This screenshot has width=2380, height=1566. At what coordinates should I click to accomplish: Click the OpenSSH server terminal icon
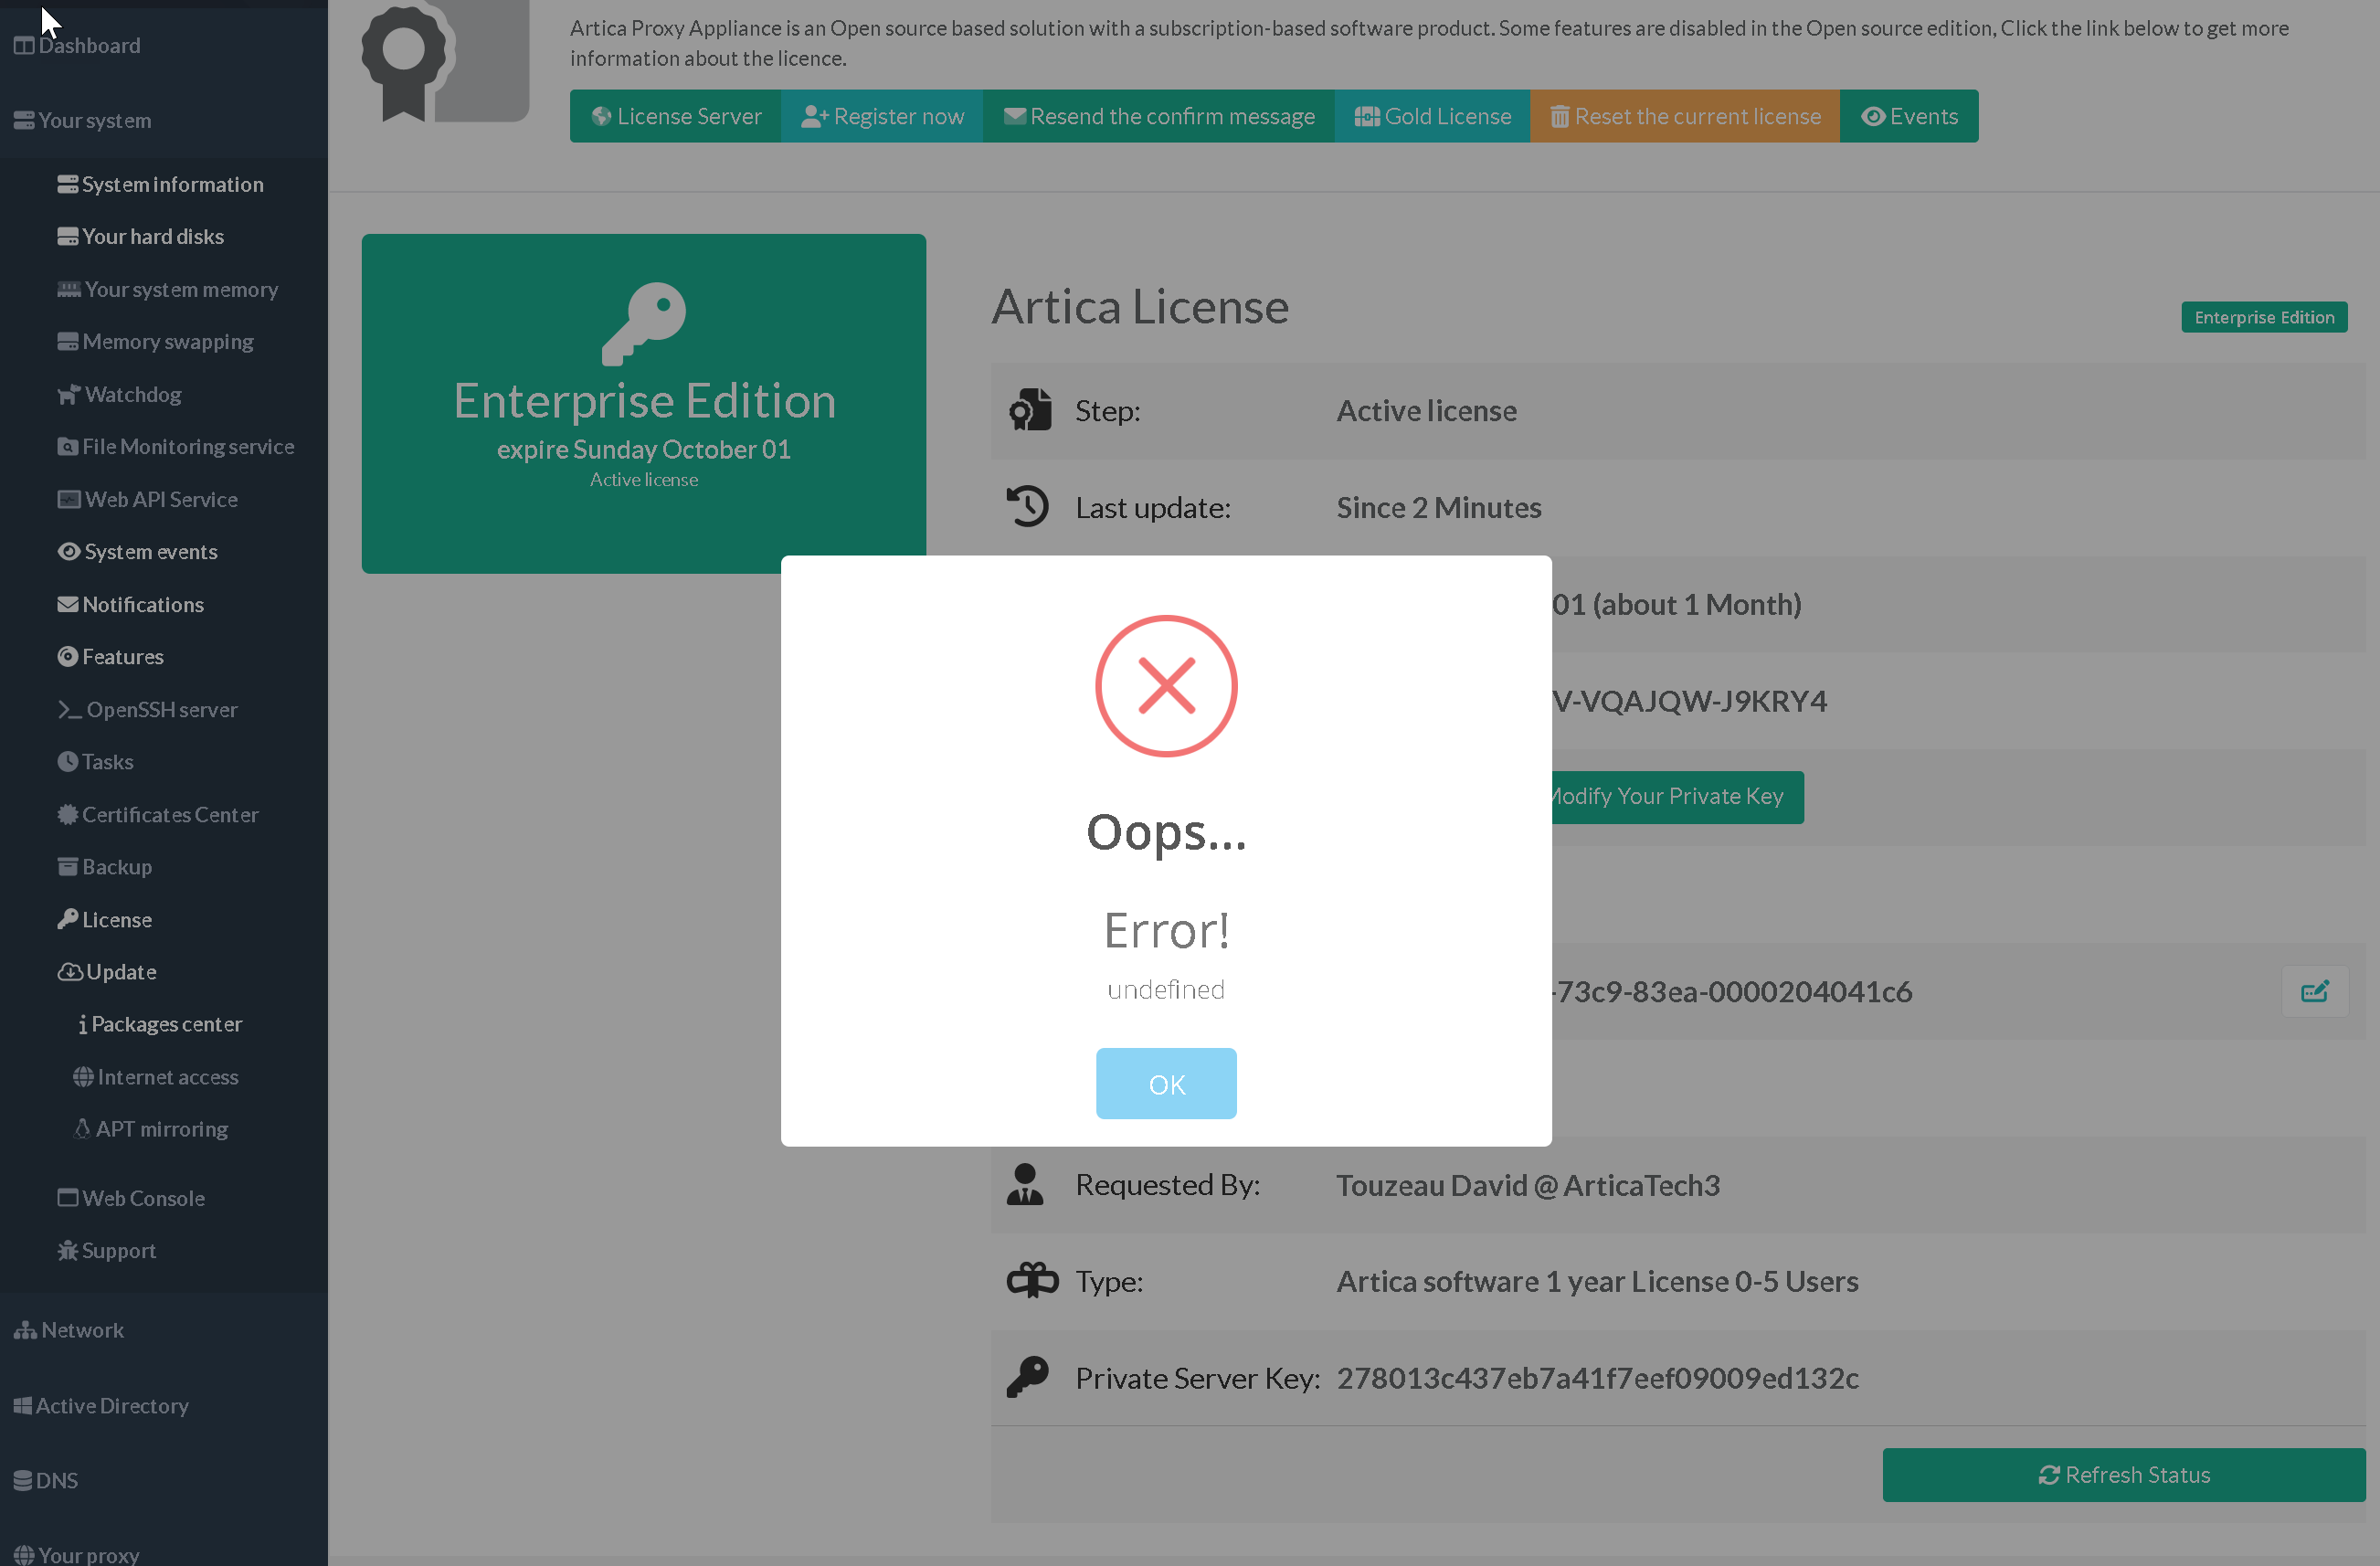coord(69,709)
